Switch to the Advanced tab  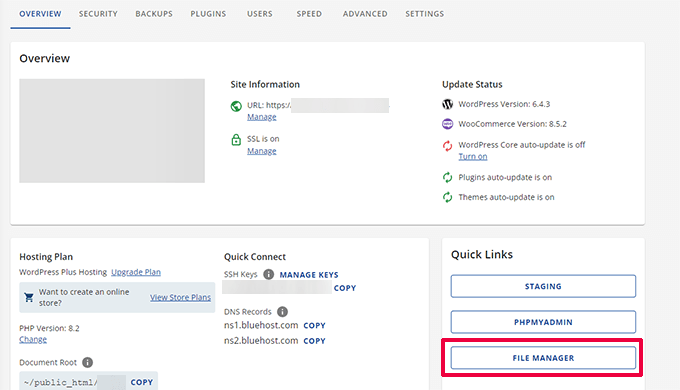pyautogui.click(x=365, y=14)
